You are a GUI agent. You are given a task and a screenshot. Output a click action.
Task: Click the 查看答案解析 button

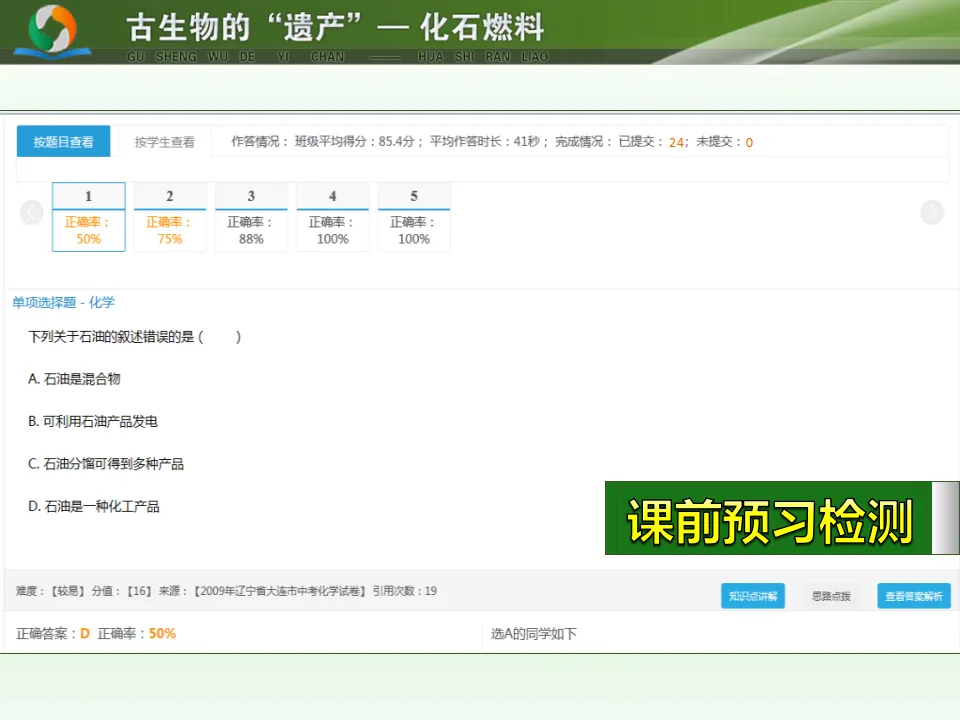pos(914,596)
